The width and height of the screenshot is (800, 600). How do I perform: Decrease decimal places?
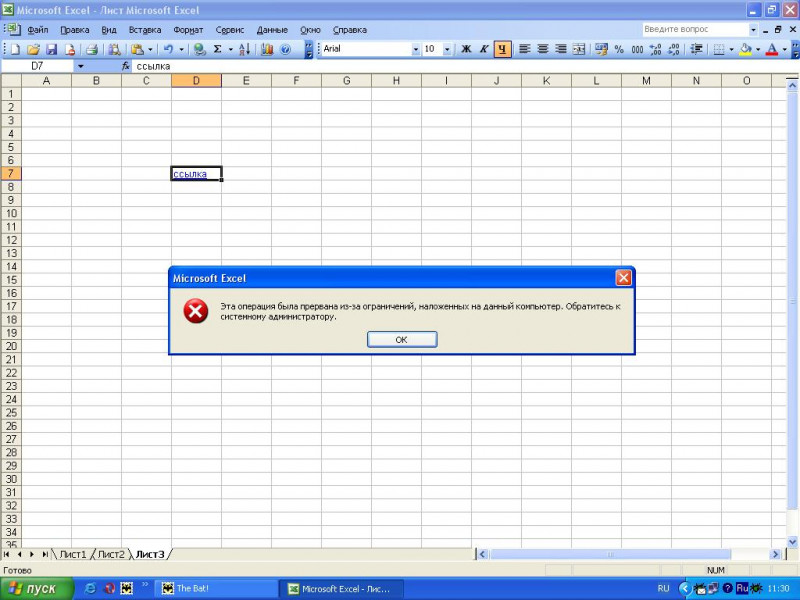pyautogui.click(x=673, y=49)
